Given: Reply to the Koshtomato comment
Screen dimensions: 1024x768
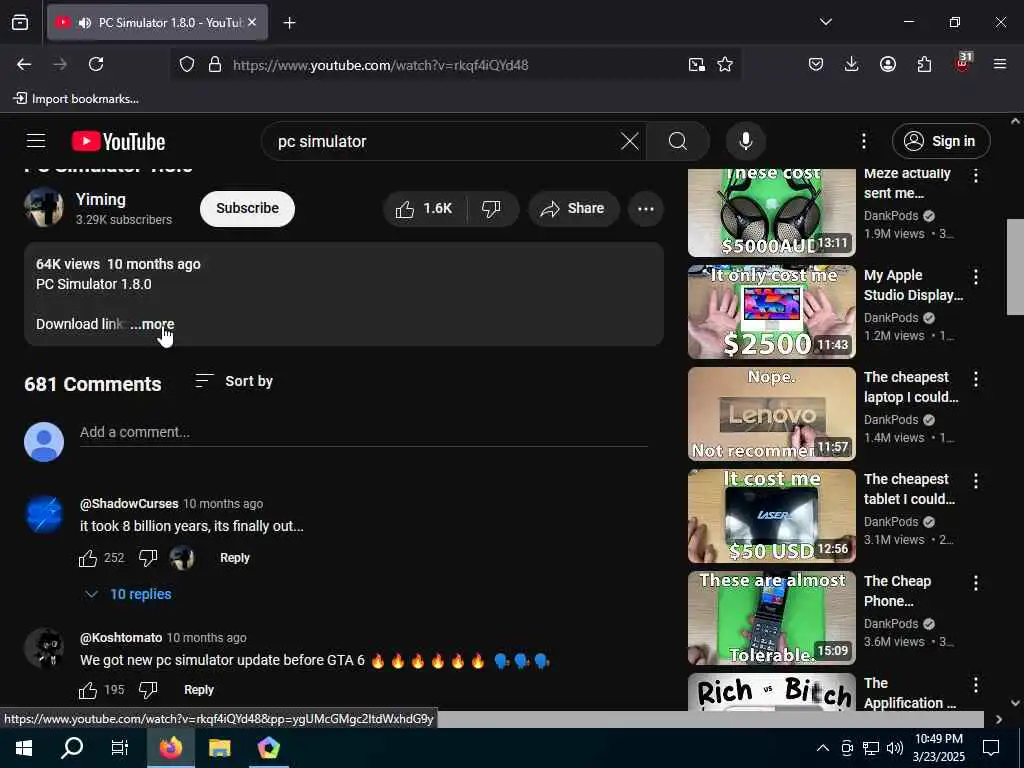Looking at the screenshot, I should [199, 690].
